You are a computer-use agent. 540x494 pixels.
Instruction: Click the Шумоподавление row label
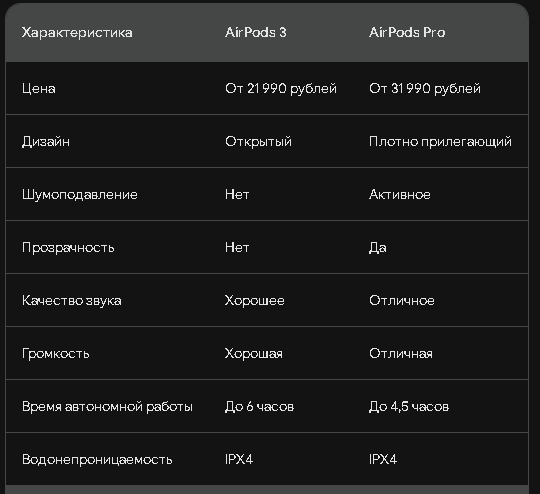(80, 195)
